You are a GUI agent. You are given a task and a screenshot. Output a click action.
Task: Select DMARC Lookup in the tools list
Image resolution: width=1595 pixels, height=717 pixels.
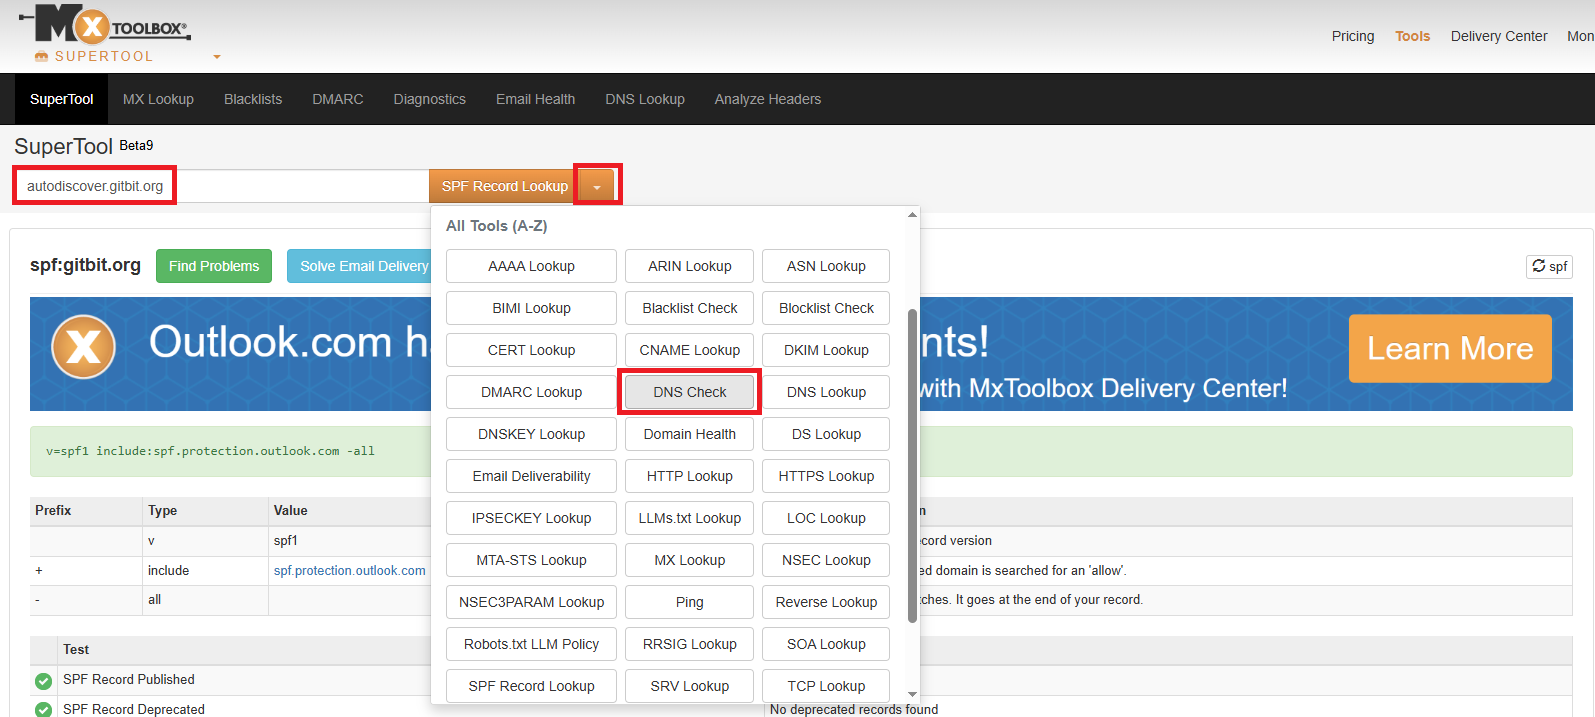tap(531, 392)
